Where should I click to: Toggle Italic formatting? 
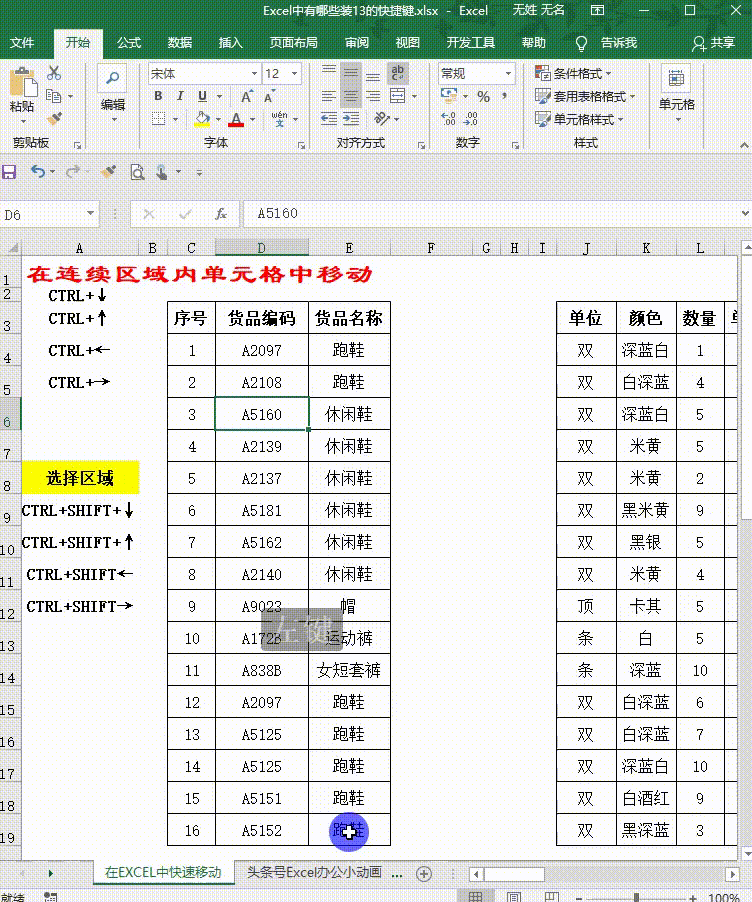180,96
